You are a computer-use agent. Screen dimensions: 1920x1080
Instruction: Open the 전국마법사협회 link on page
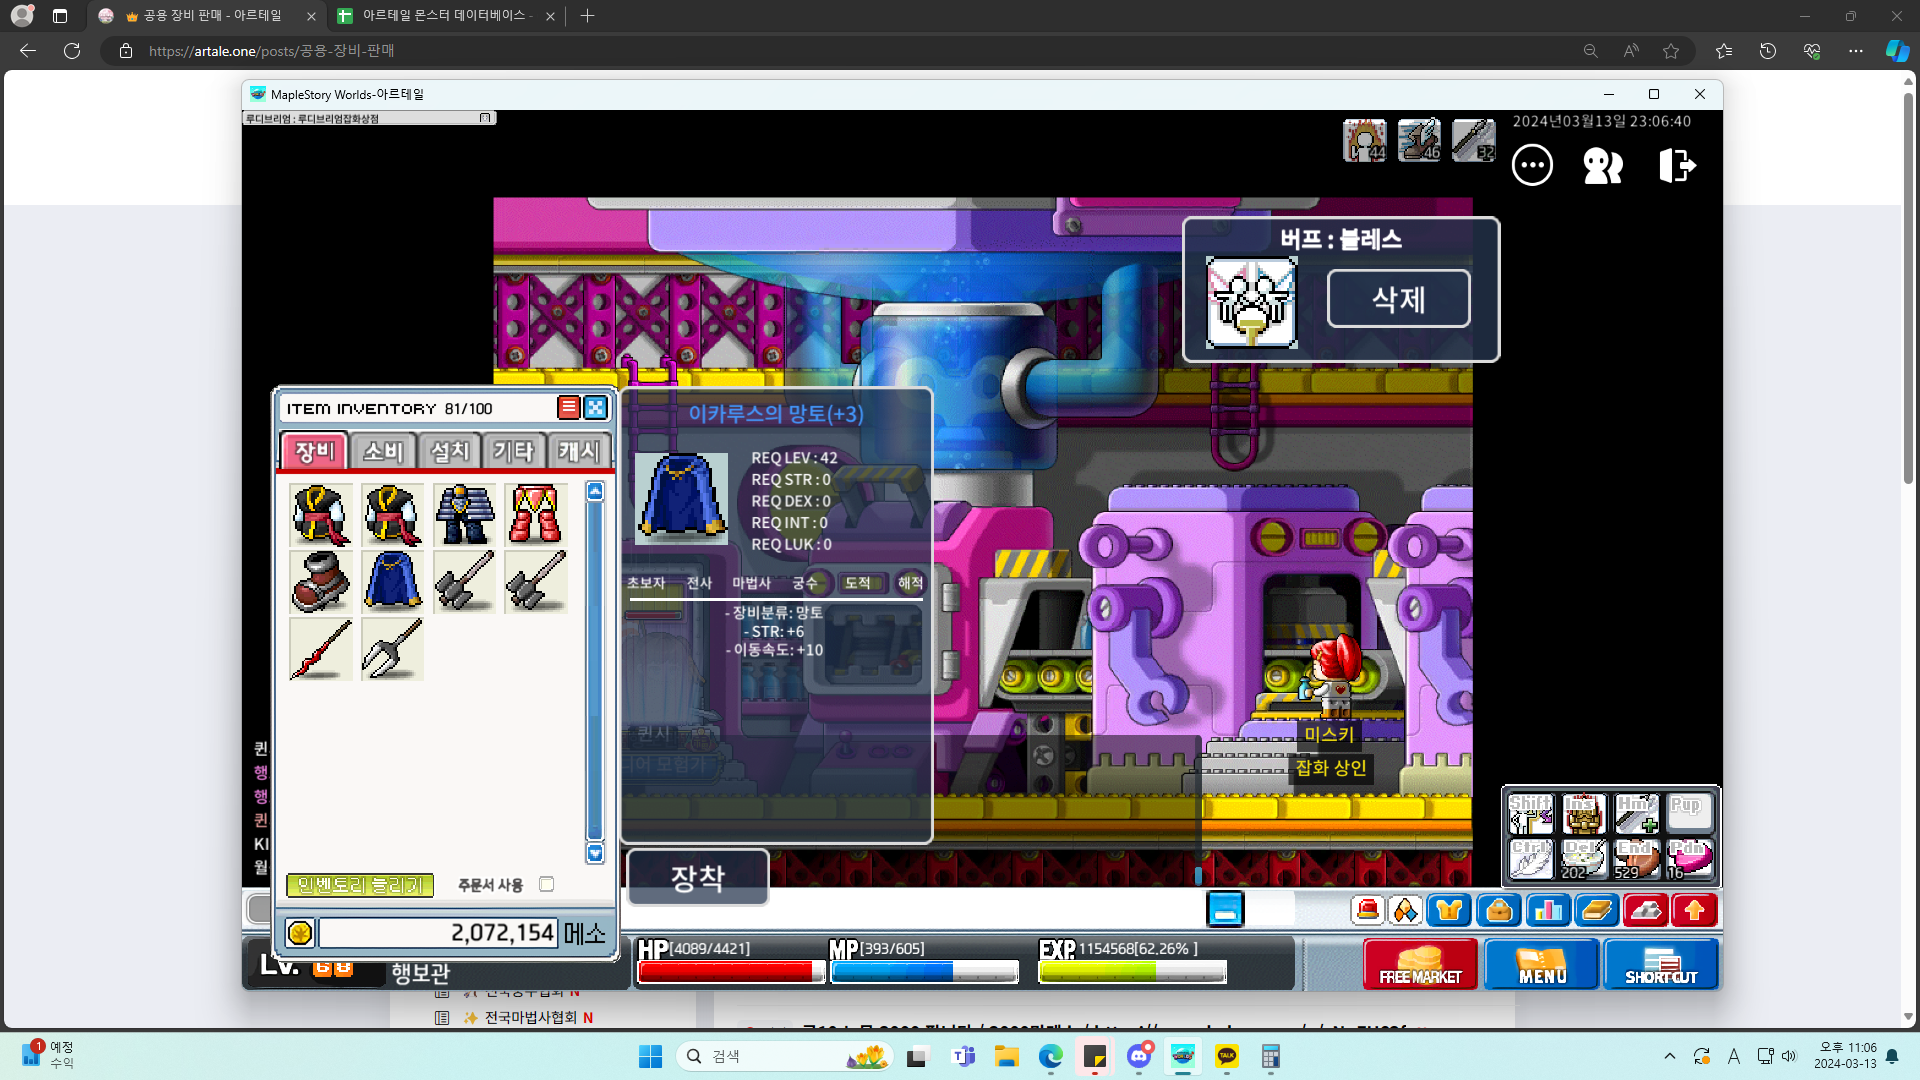[531, 1017]
